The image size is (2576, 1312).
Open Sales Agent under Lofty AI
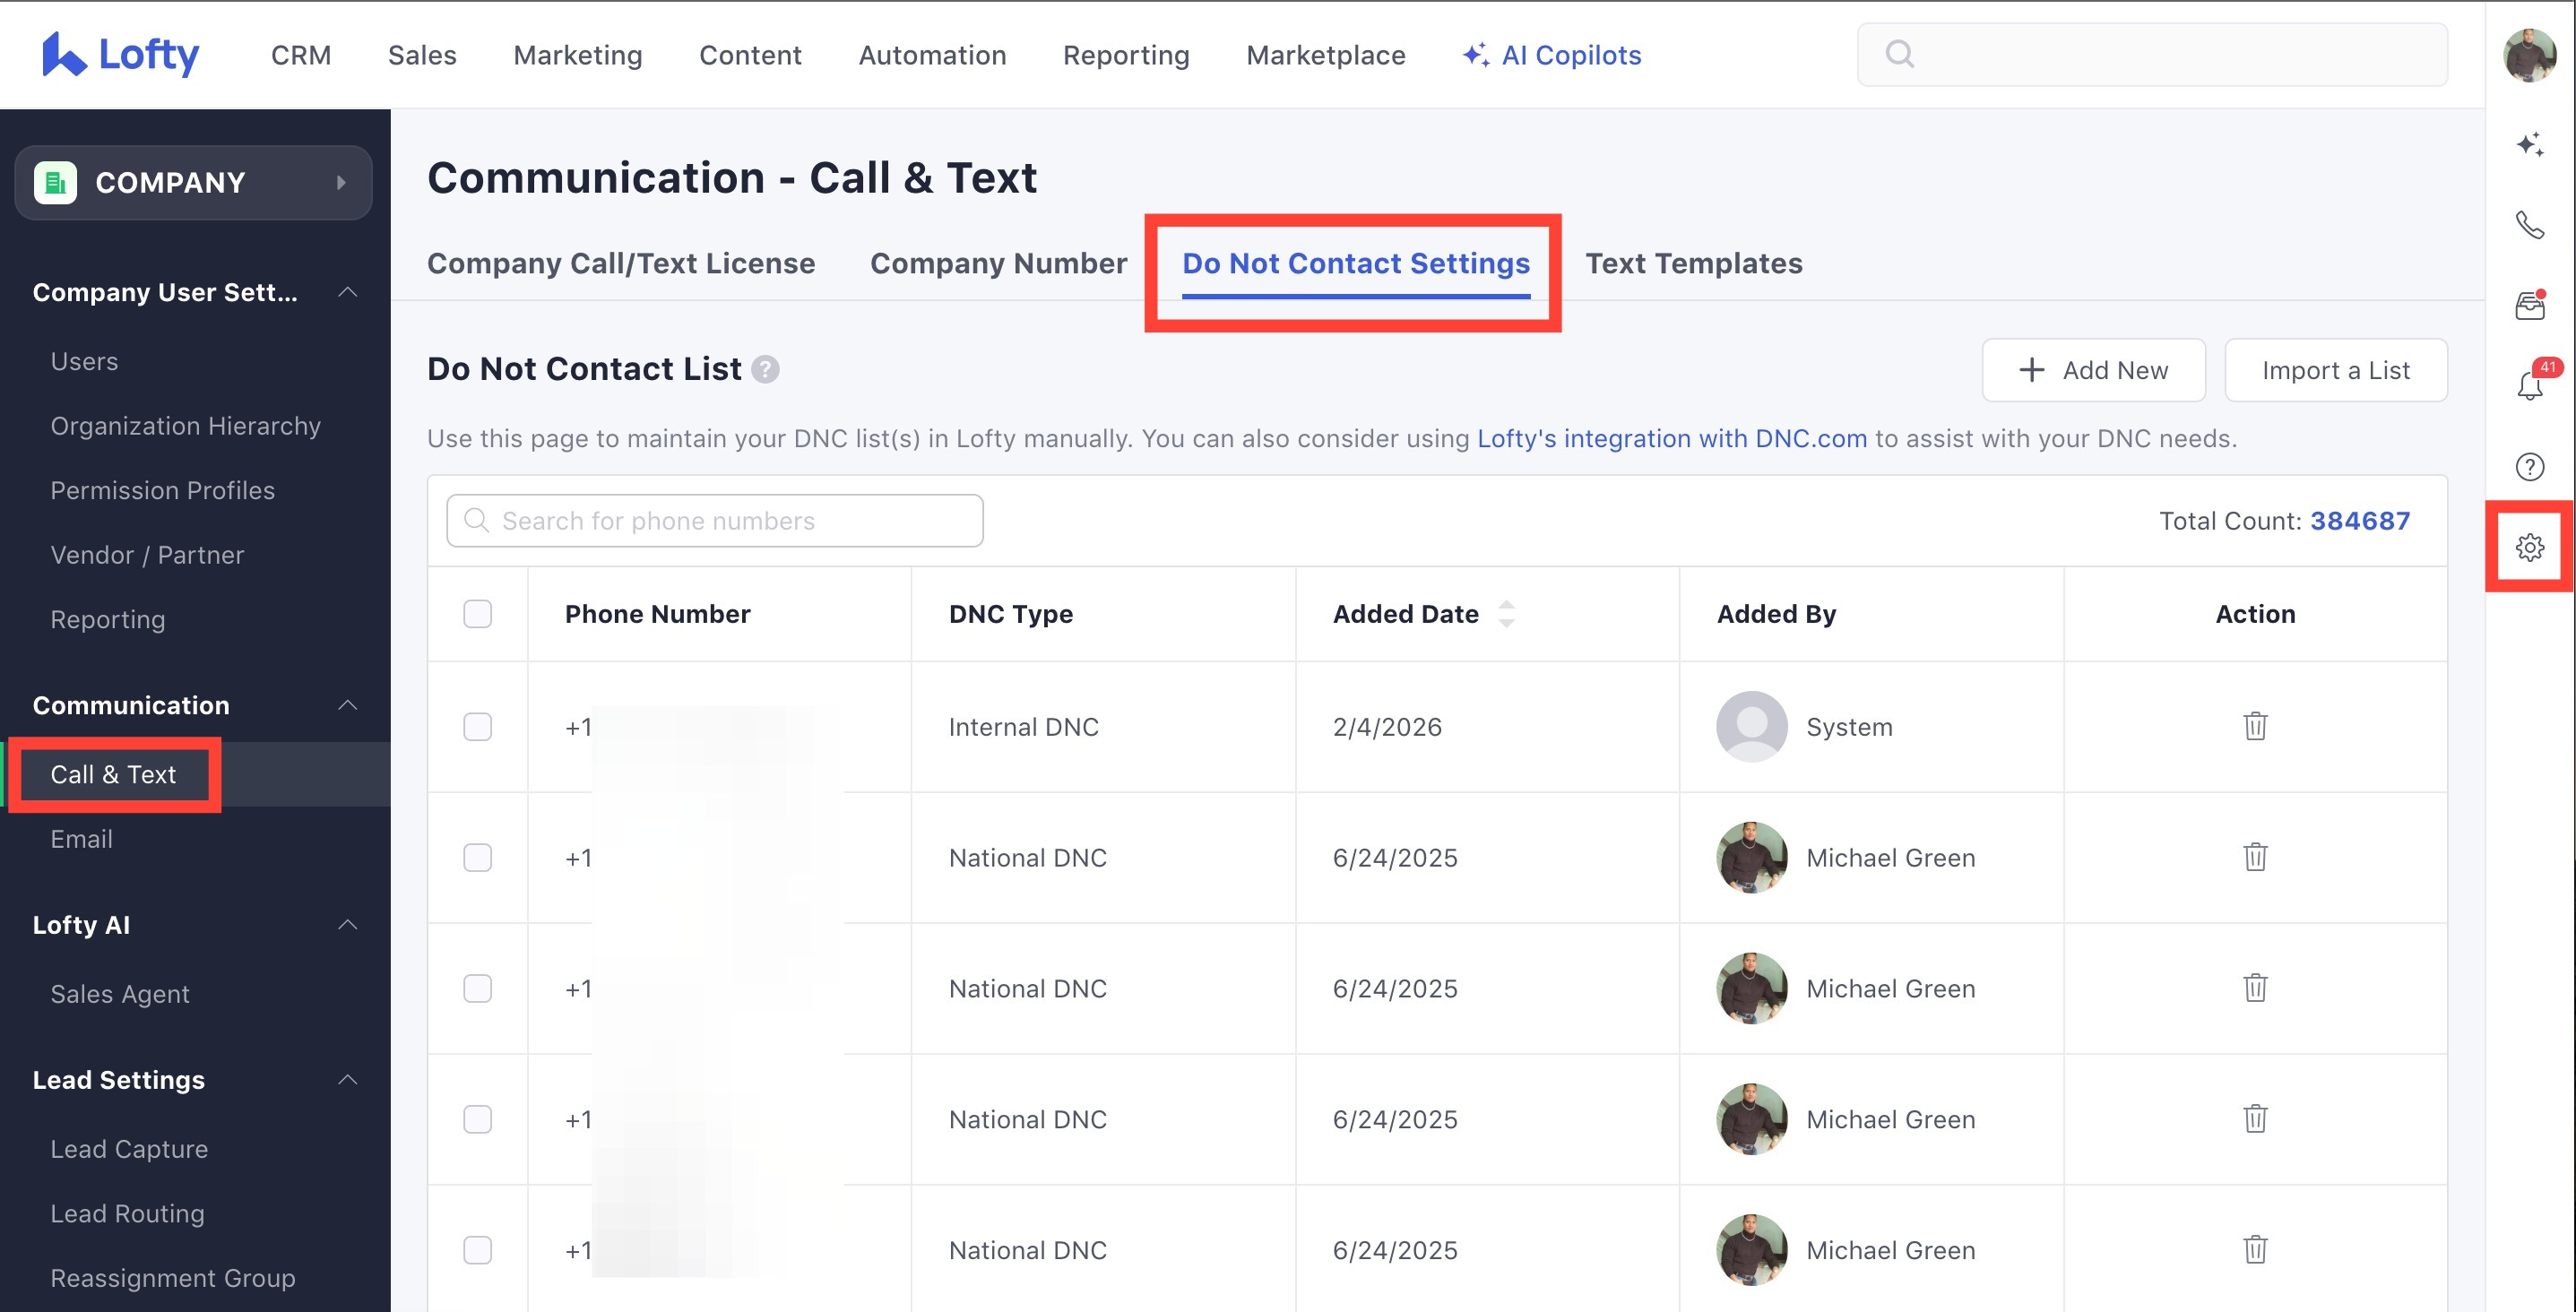[x=120, y=994]
